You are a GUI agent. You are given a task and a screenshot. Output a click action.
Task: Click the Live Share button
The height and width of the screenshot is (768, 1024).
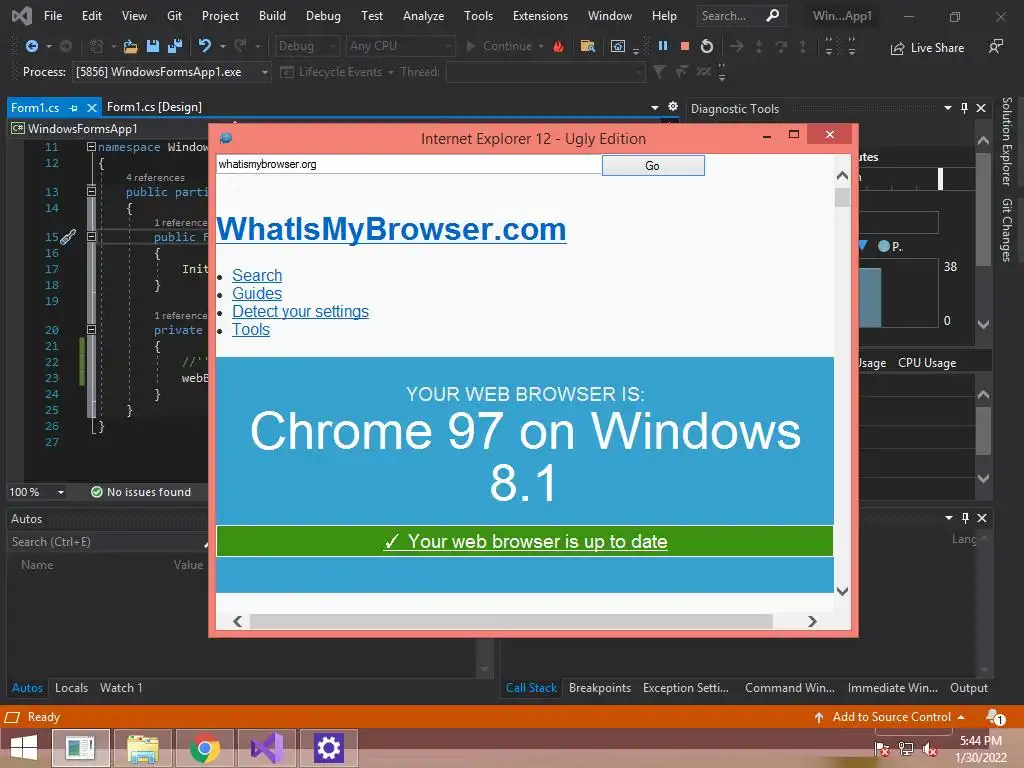click(x=927, y=48)
